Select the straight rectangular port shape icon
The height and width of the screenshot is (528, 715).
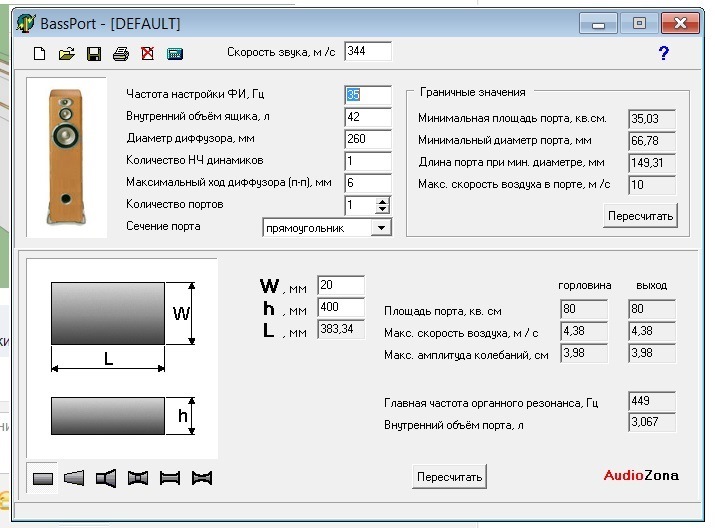click(x=42, y=478)
